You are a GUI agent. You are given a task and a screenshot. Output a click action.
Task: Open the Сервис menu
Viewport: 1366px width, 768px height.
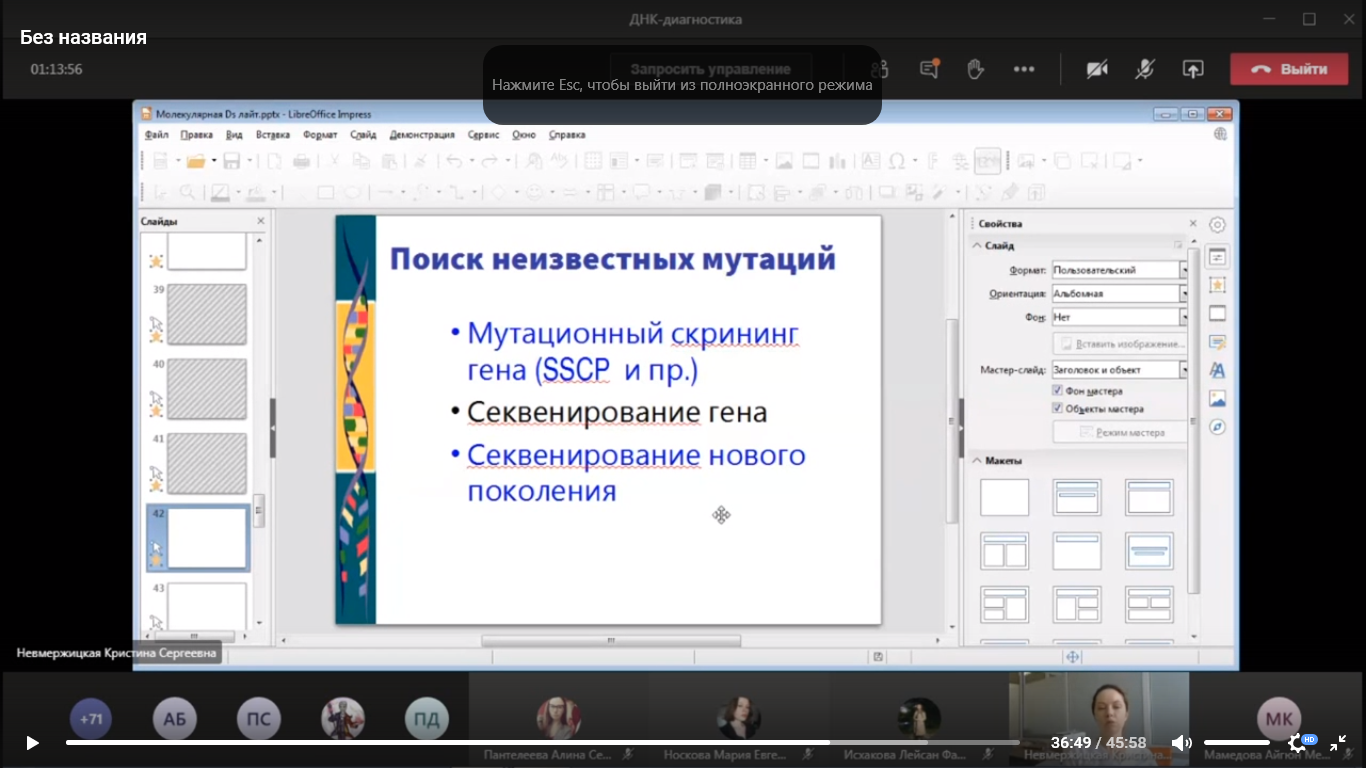click(483, 134)
